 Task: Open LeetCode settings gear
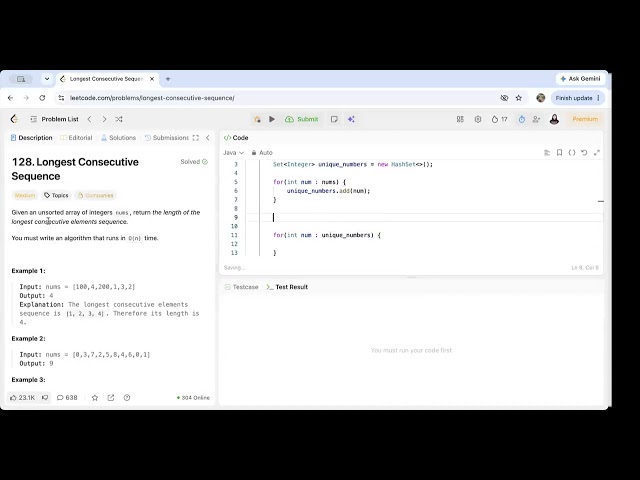478,119
